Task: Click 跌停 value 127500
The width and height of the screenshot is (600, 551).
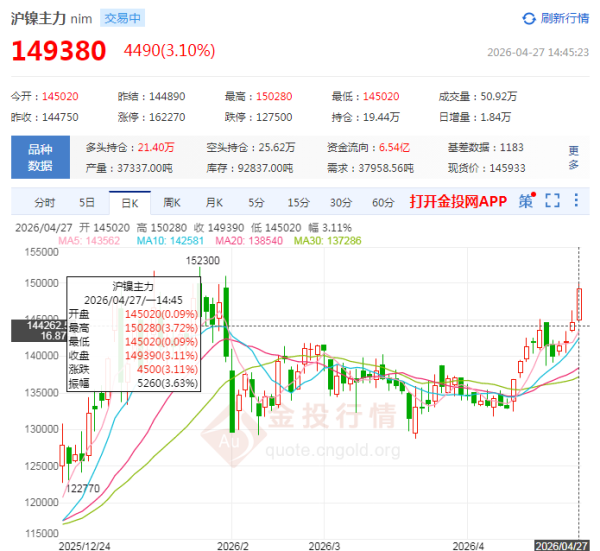Action: coord(274,117)
